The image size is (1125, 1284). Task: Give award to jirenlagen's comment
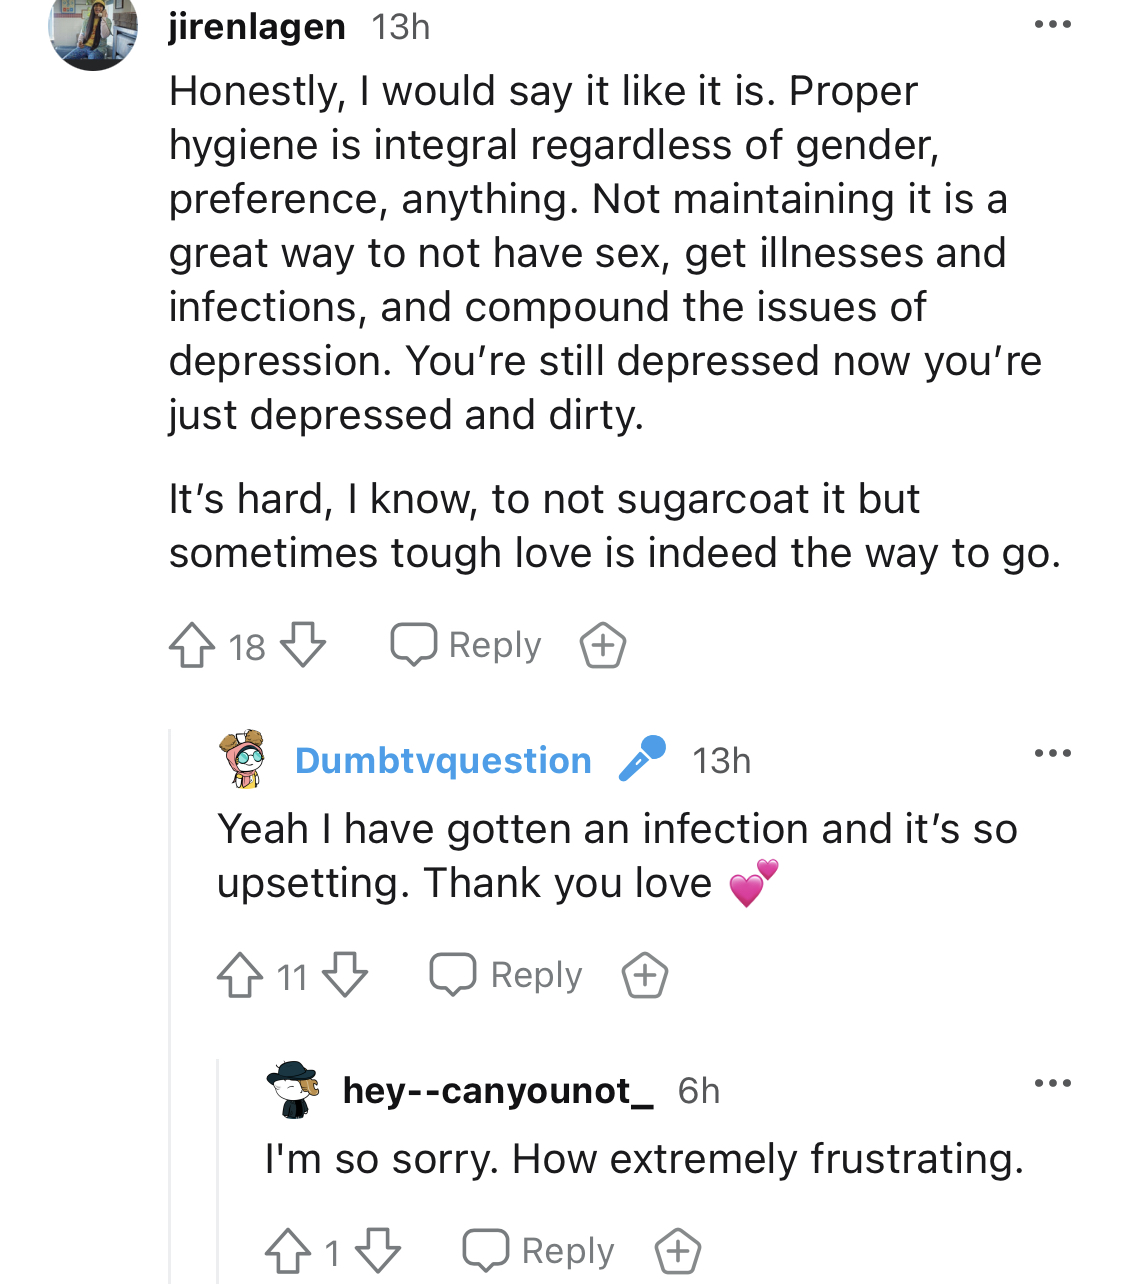pyautogui.click(x=603, y=645)
